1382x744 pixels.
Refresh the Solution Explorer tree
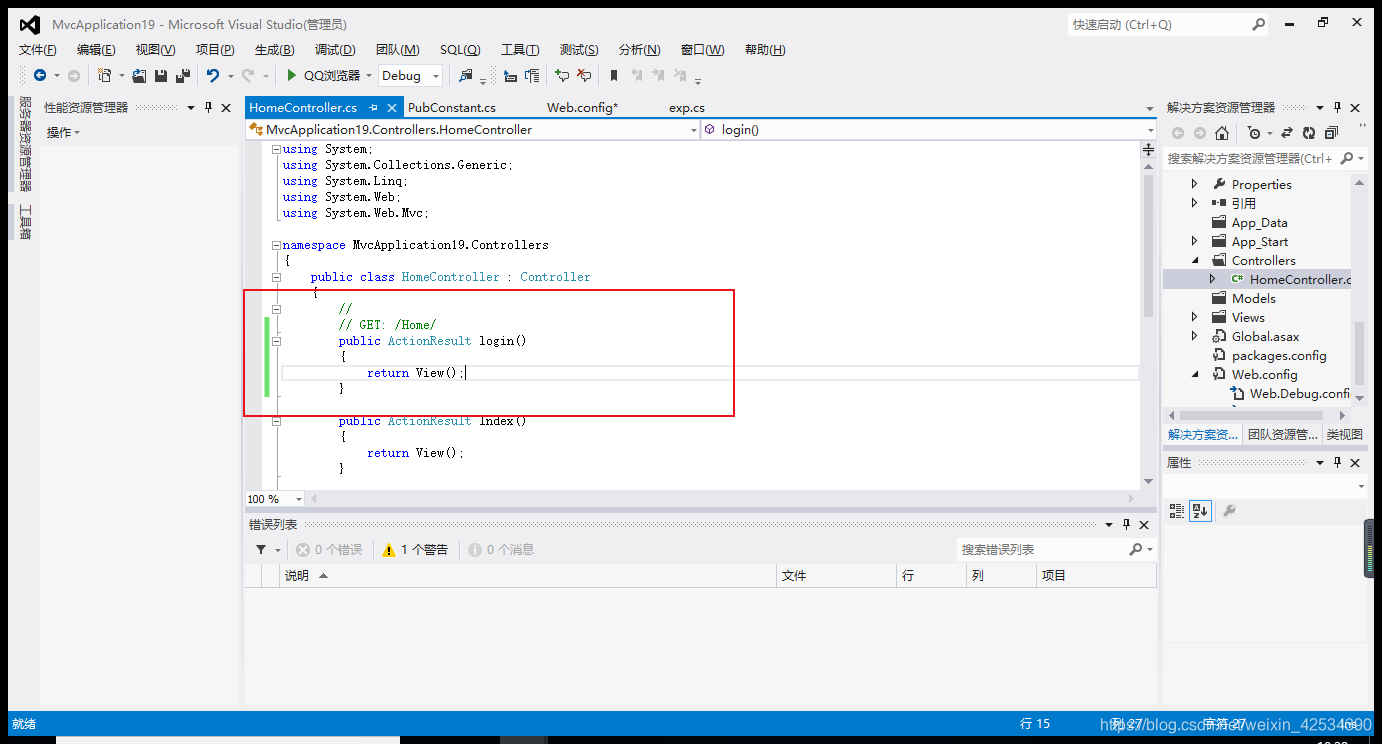coord(1309,133)
